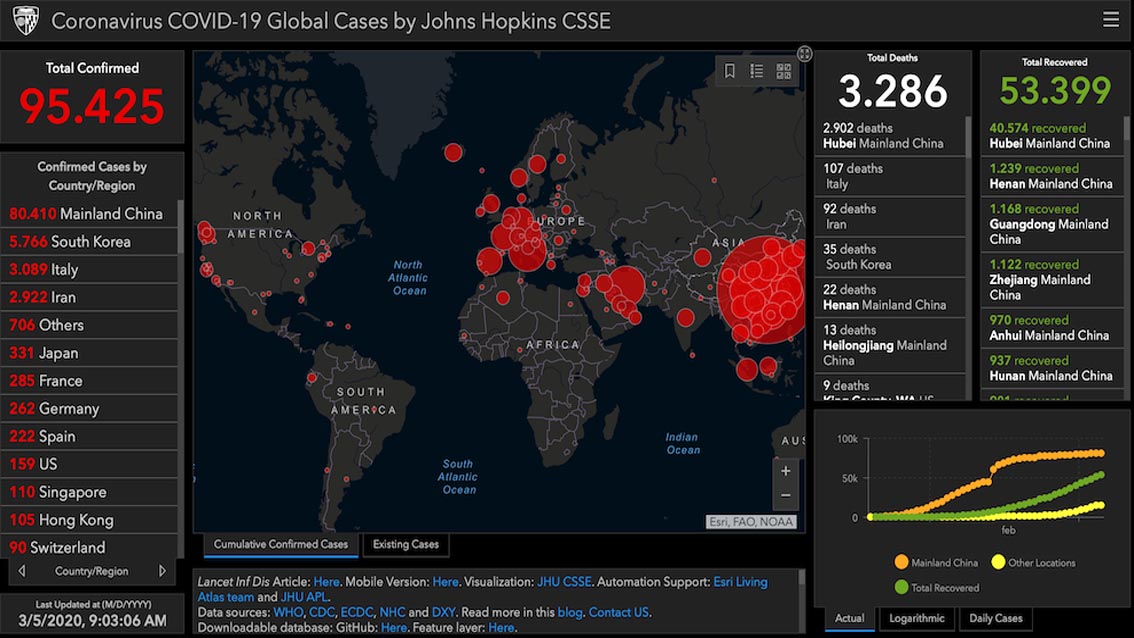Click the 937 recovered Hunan entry
The height and width of the screenshot is (638, 1134).
pos(1052,368)
